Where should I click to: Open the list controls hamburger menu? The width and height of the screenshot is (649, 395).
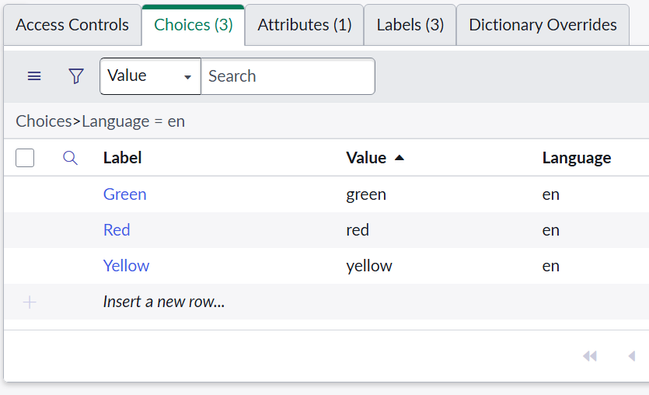click(x=34, y=76)
